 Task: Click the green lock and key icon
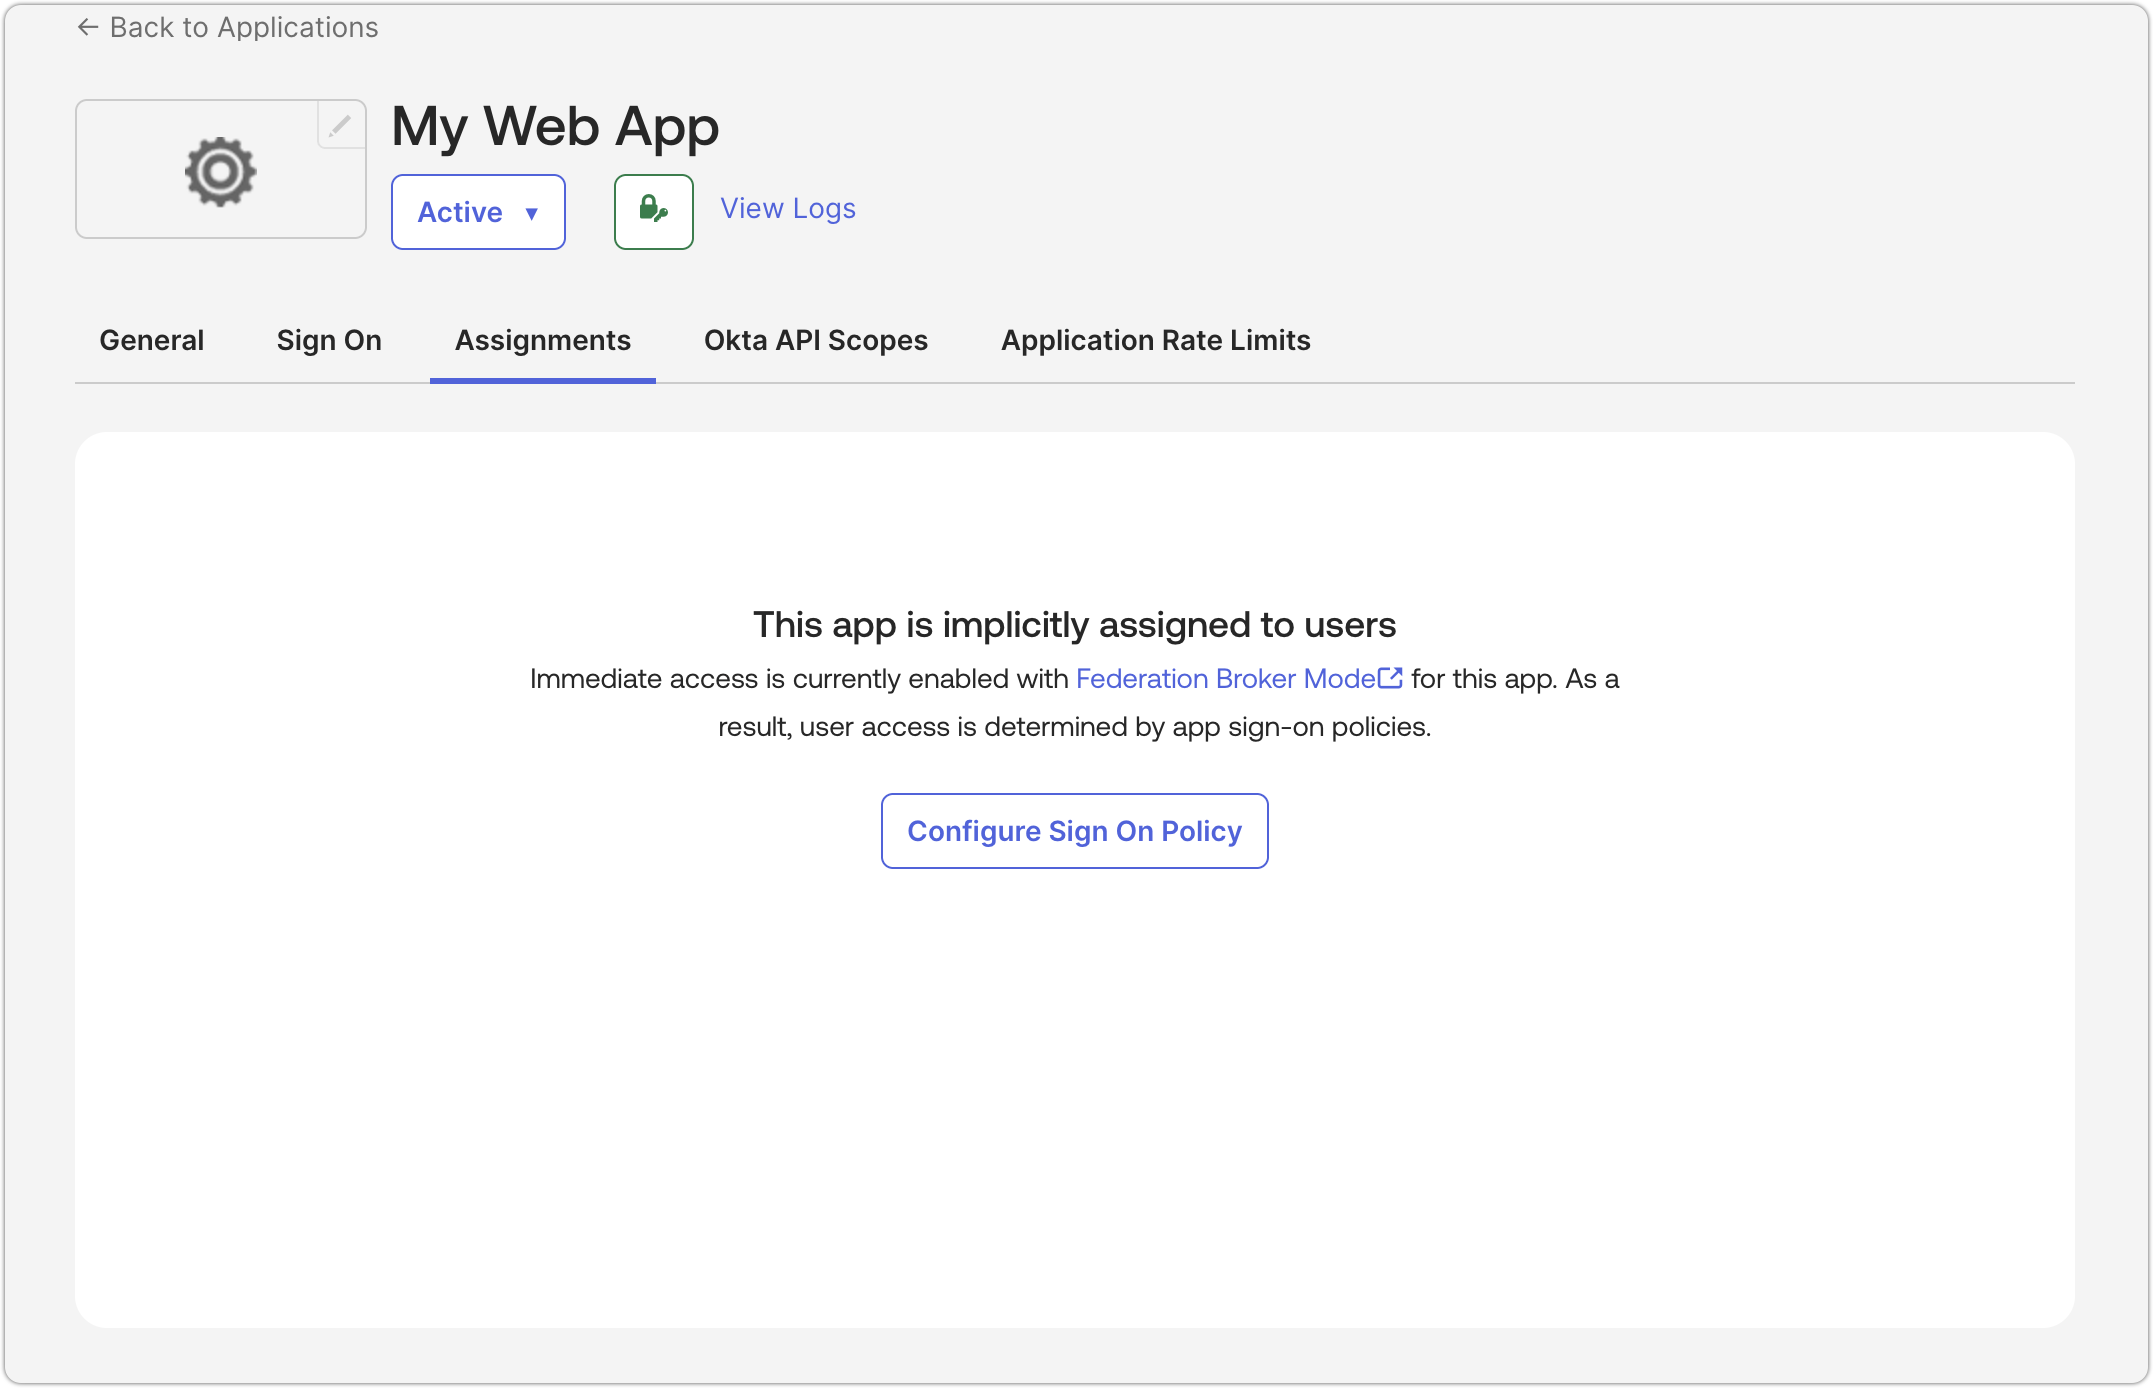653,211
